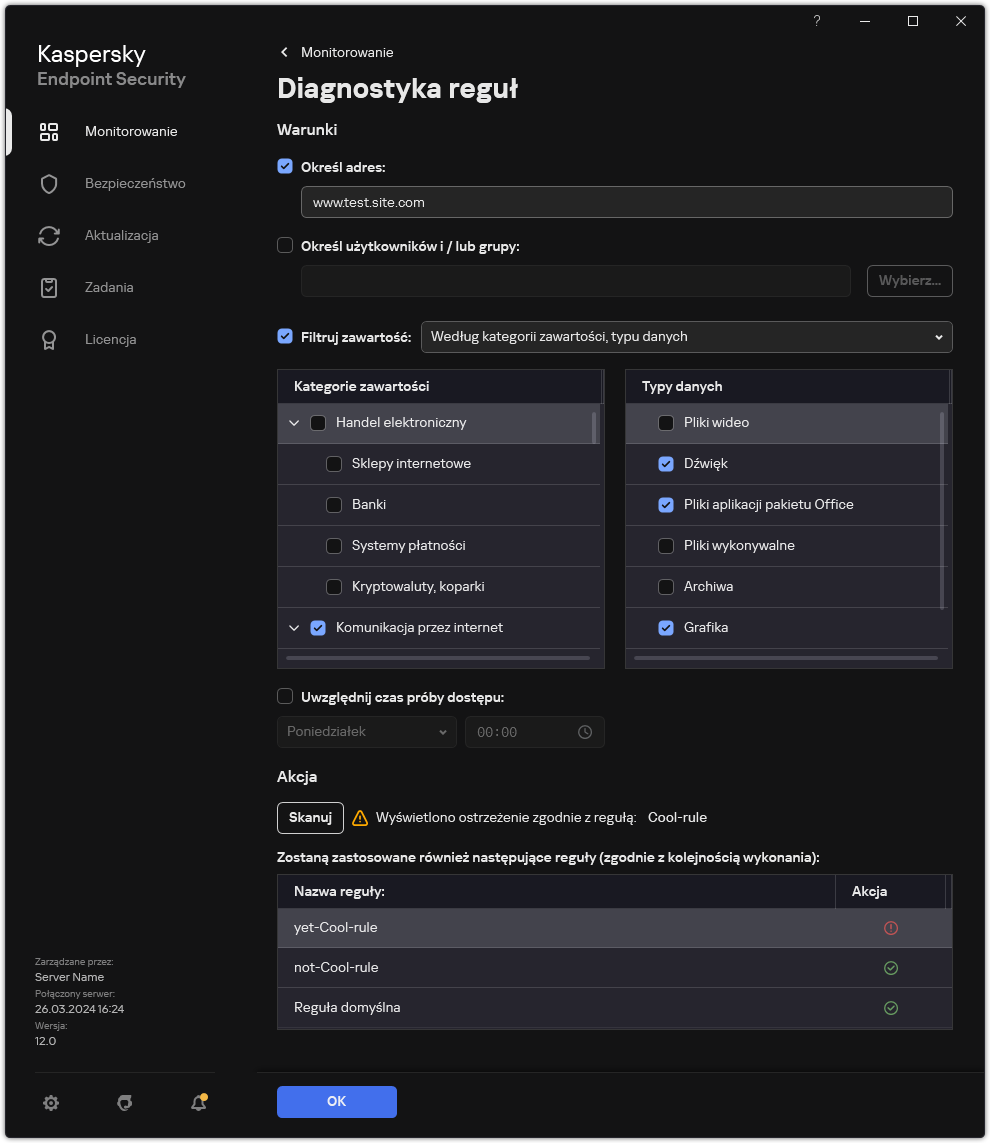
Task: Click horizontal scrollbar under Kategorie zawartości
Action: coord(438,658)
